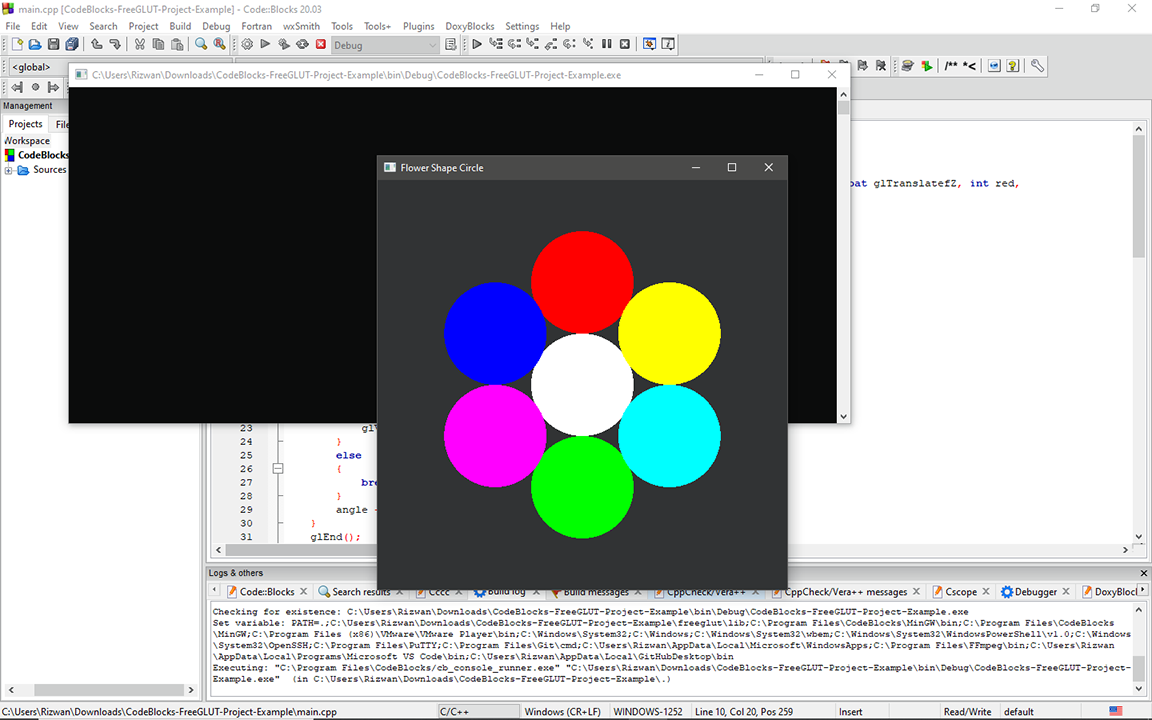Click the Save file toolbar icon
The height and width of the screenshot is (720, 1152).
[53, 44]
